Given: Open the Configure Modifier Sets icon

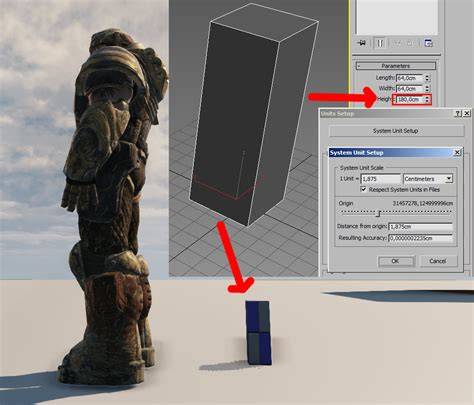Looking at the screenshot, I should pos(428,43).
